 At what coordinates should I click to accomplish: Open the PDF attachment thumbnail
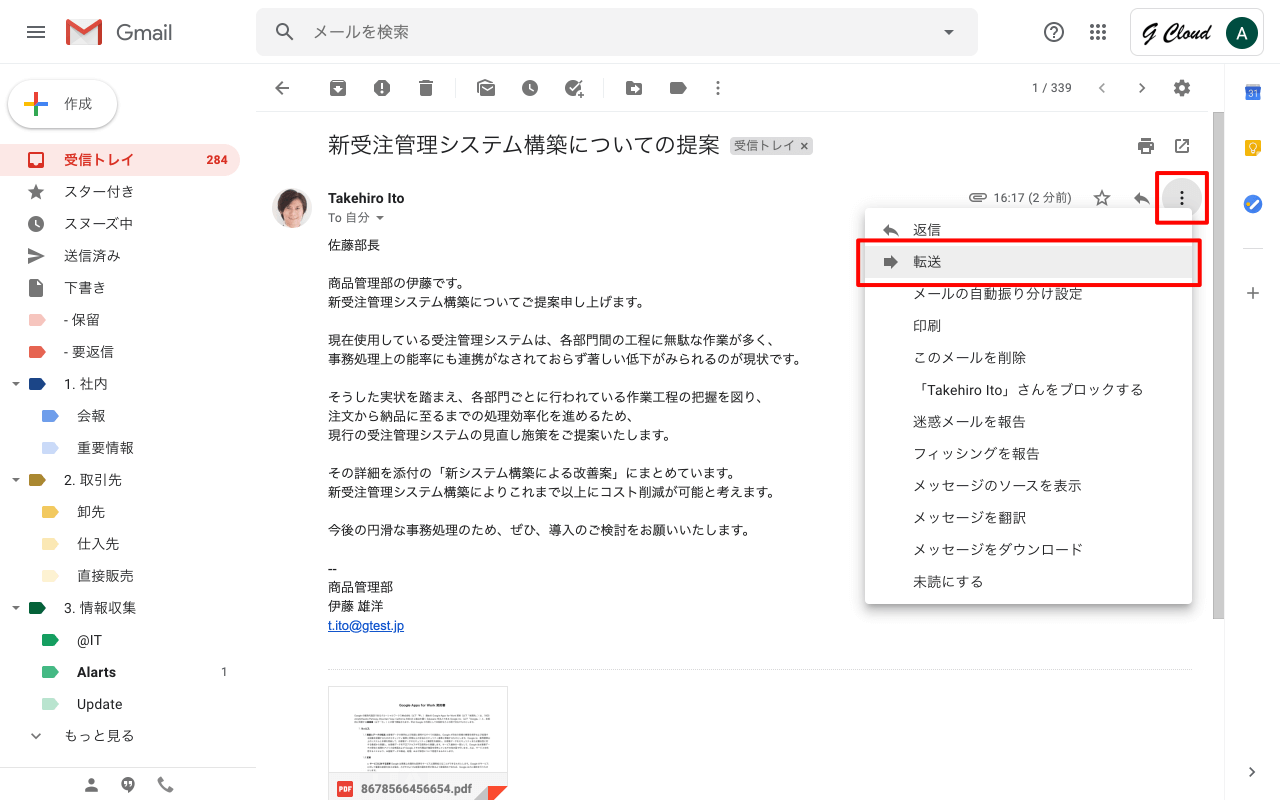[418, 743]
